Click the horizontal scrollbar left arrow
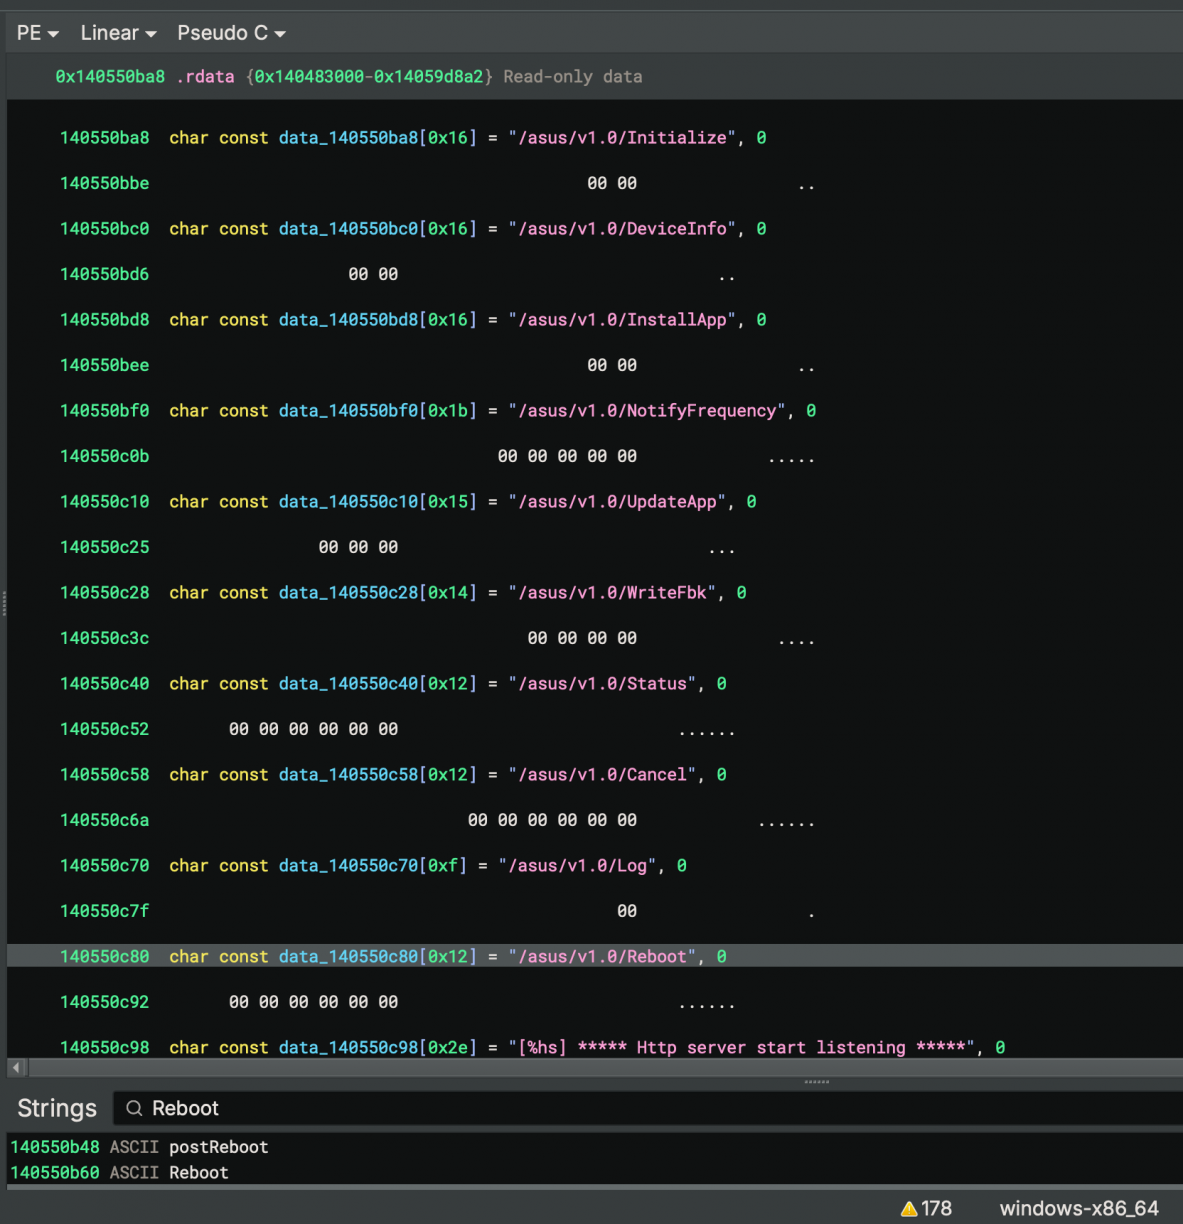The width and height of the screenshot is (1183, 1224). (16, 1068)
